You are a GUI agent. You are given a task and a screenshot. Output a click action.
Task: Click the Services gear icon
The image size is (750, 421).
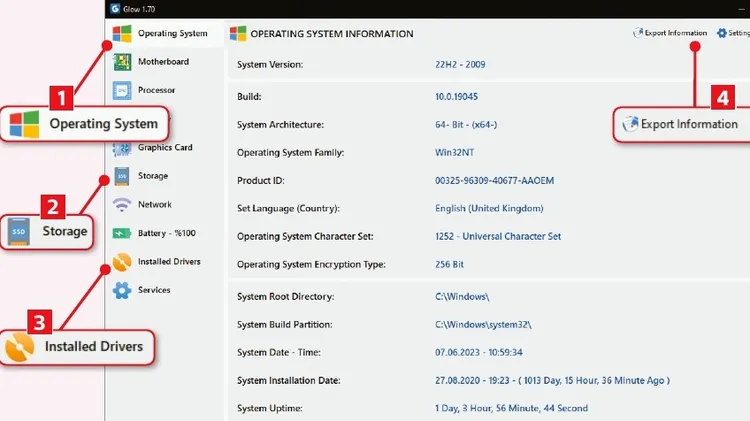[x=122, y=290]
